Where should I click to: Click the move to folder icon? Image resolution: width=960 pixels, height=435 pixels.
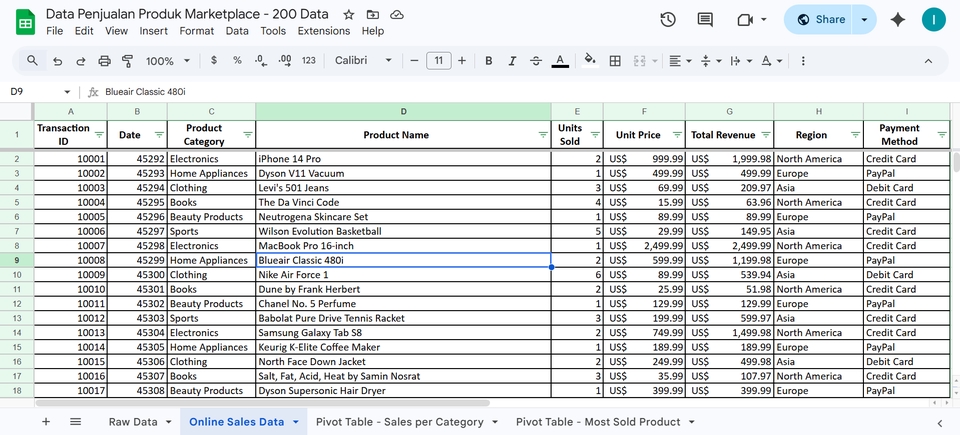click(372, 15)
